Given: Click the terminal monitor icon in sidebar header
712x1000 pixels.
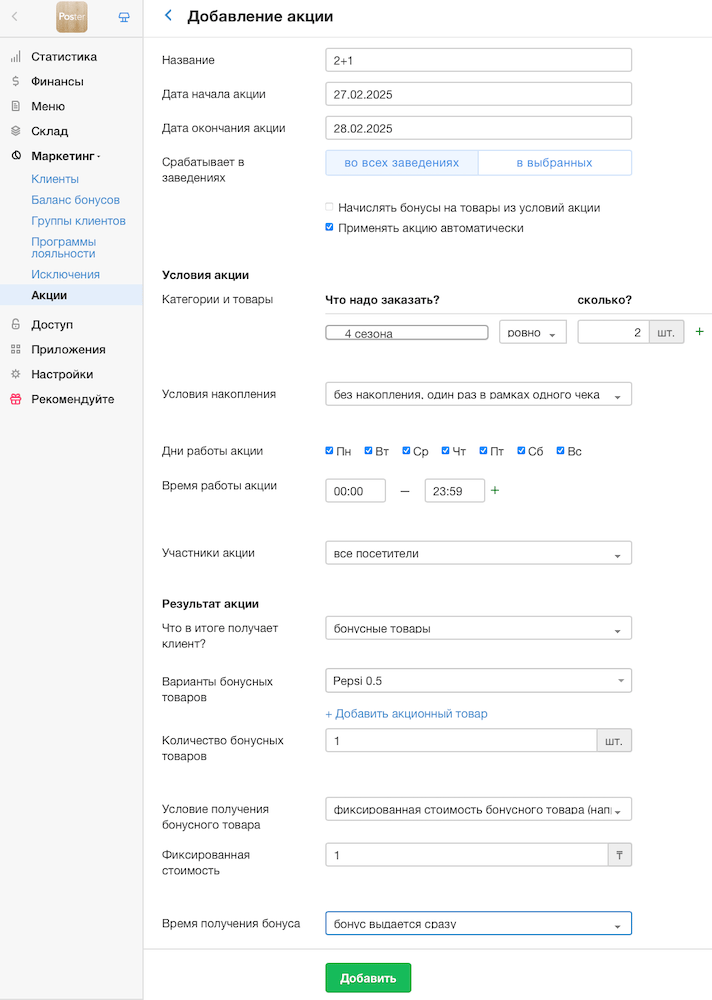Looking at the screenshot, I should pos(124,17).
